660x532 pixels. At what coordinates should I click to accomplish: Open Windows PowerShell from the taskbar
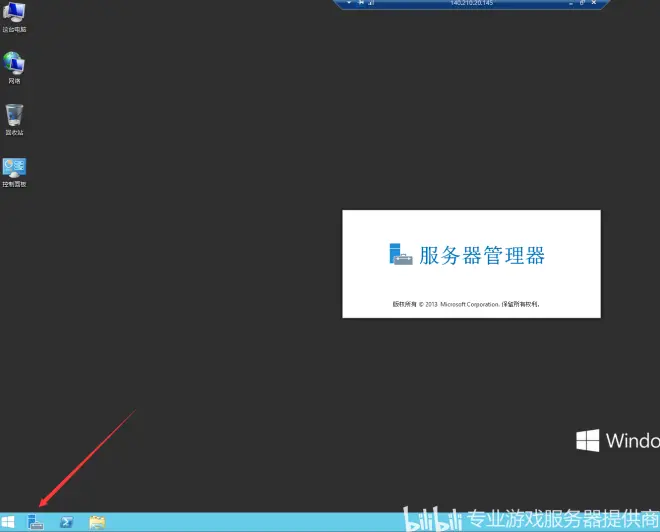[67, 522]
